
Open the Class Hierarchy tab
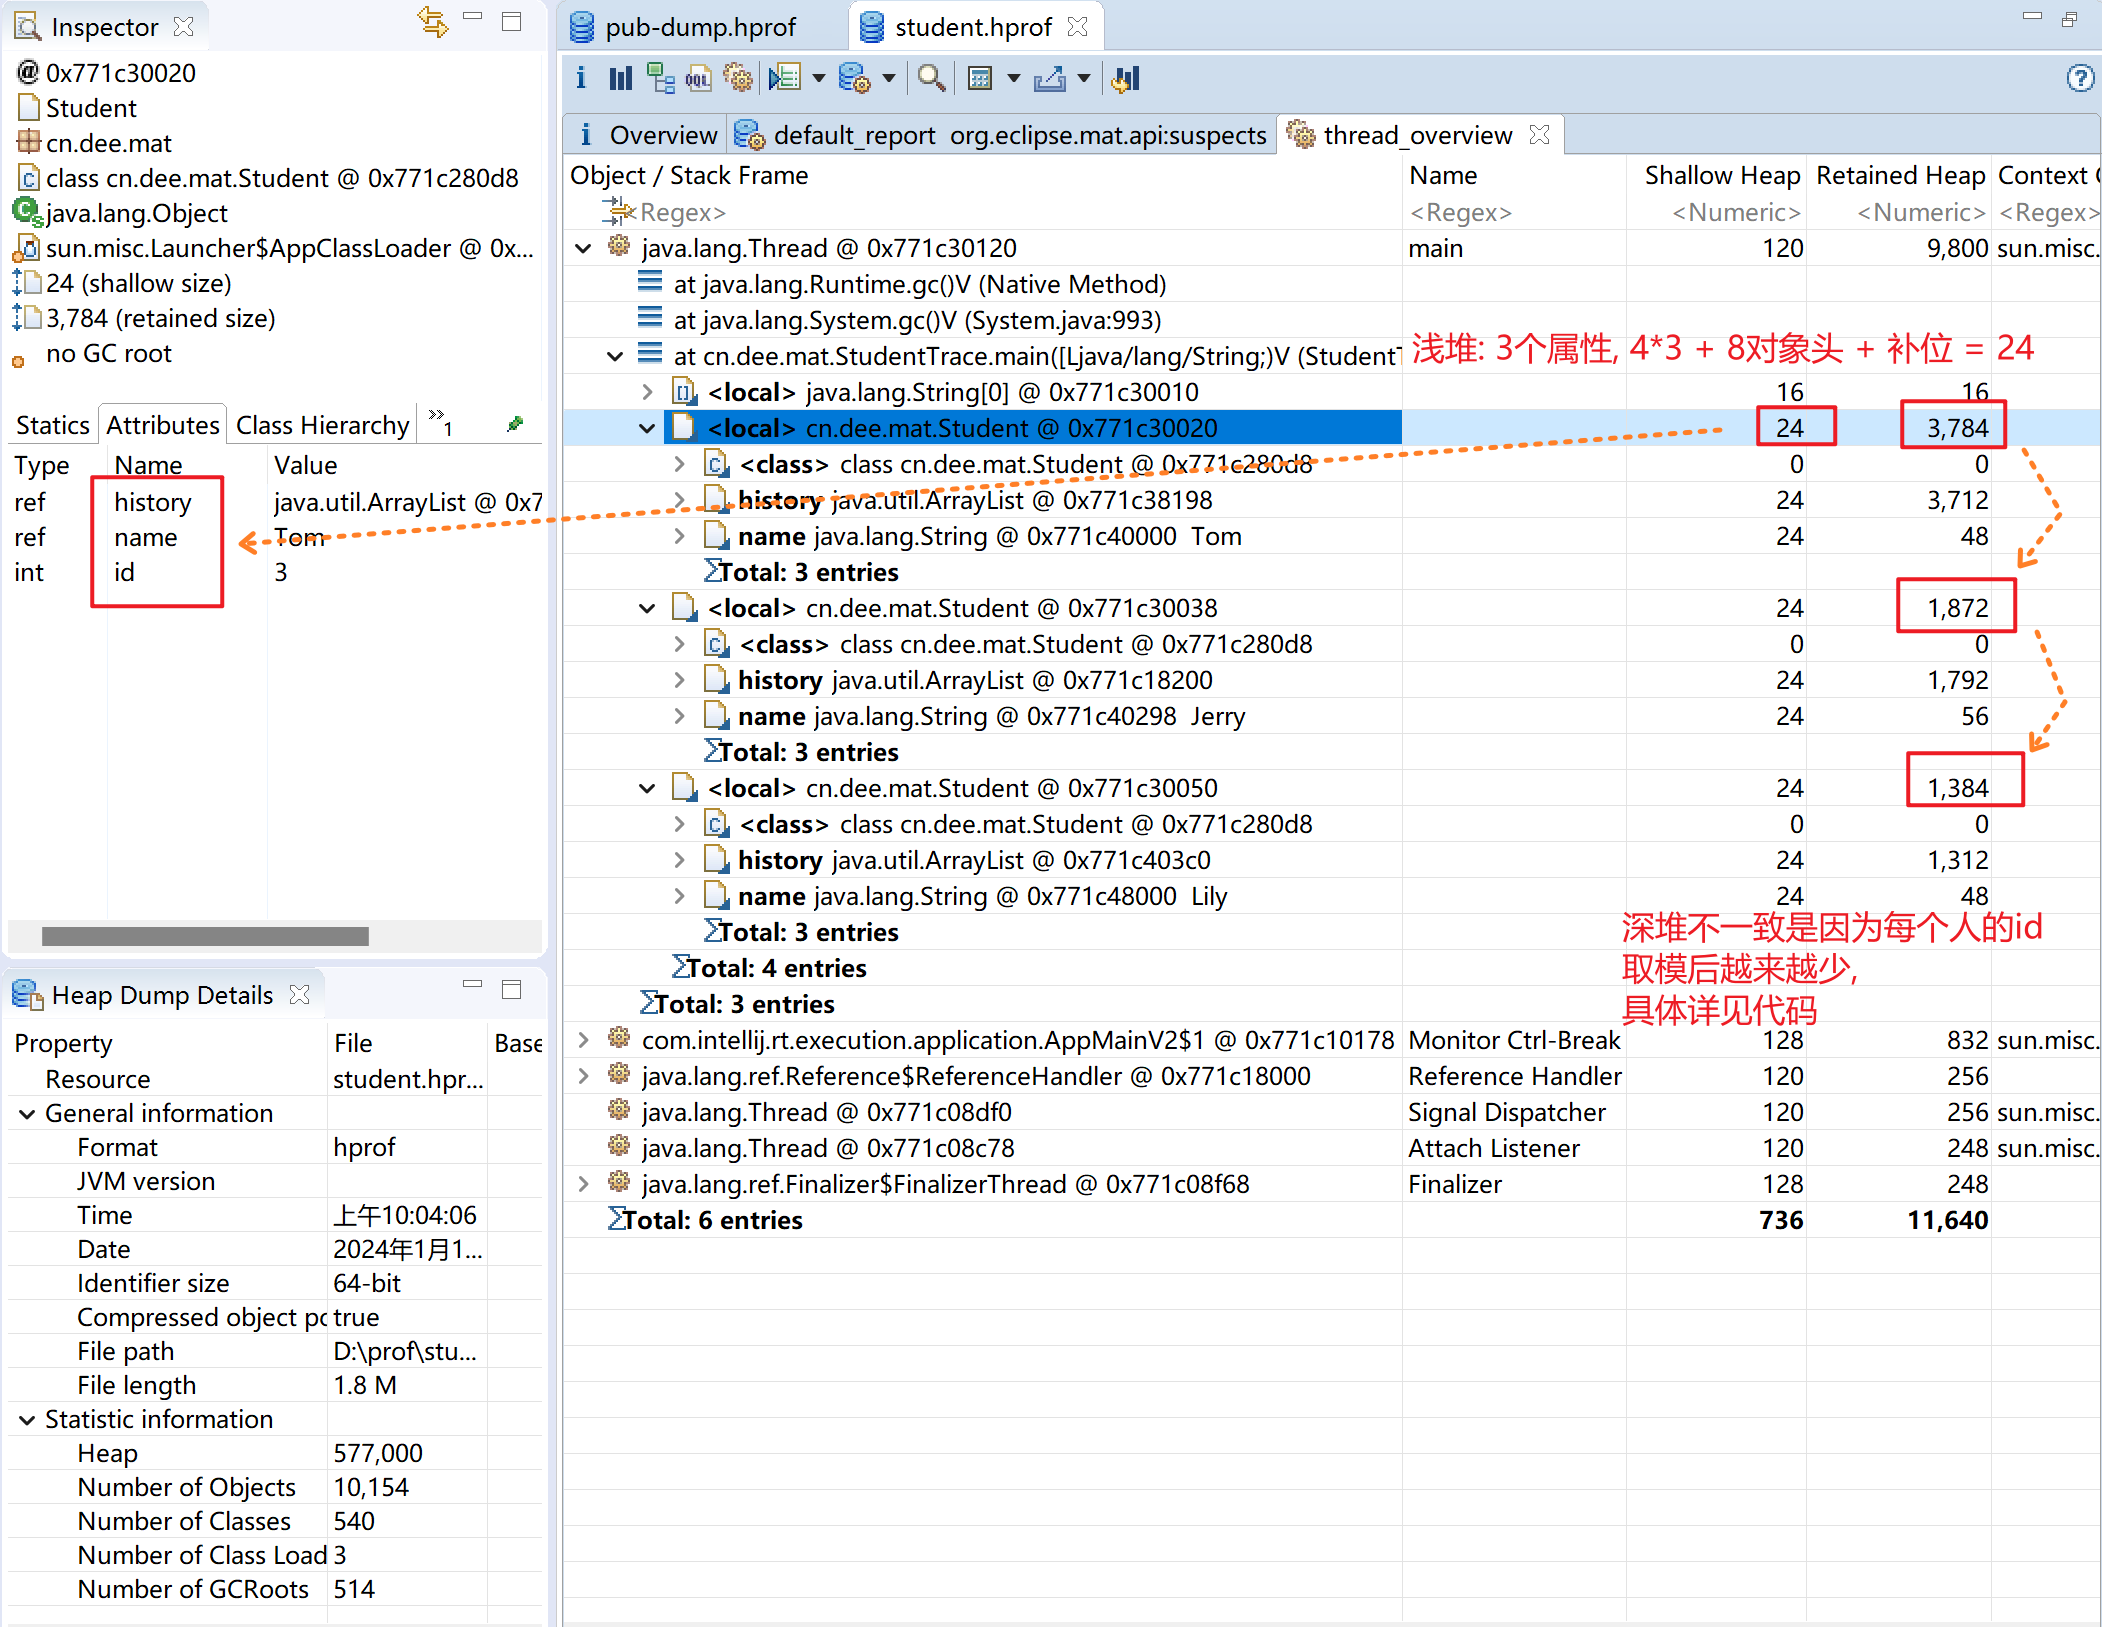pyautogui.click(x=322, y=425)
